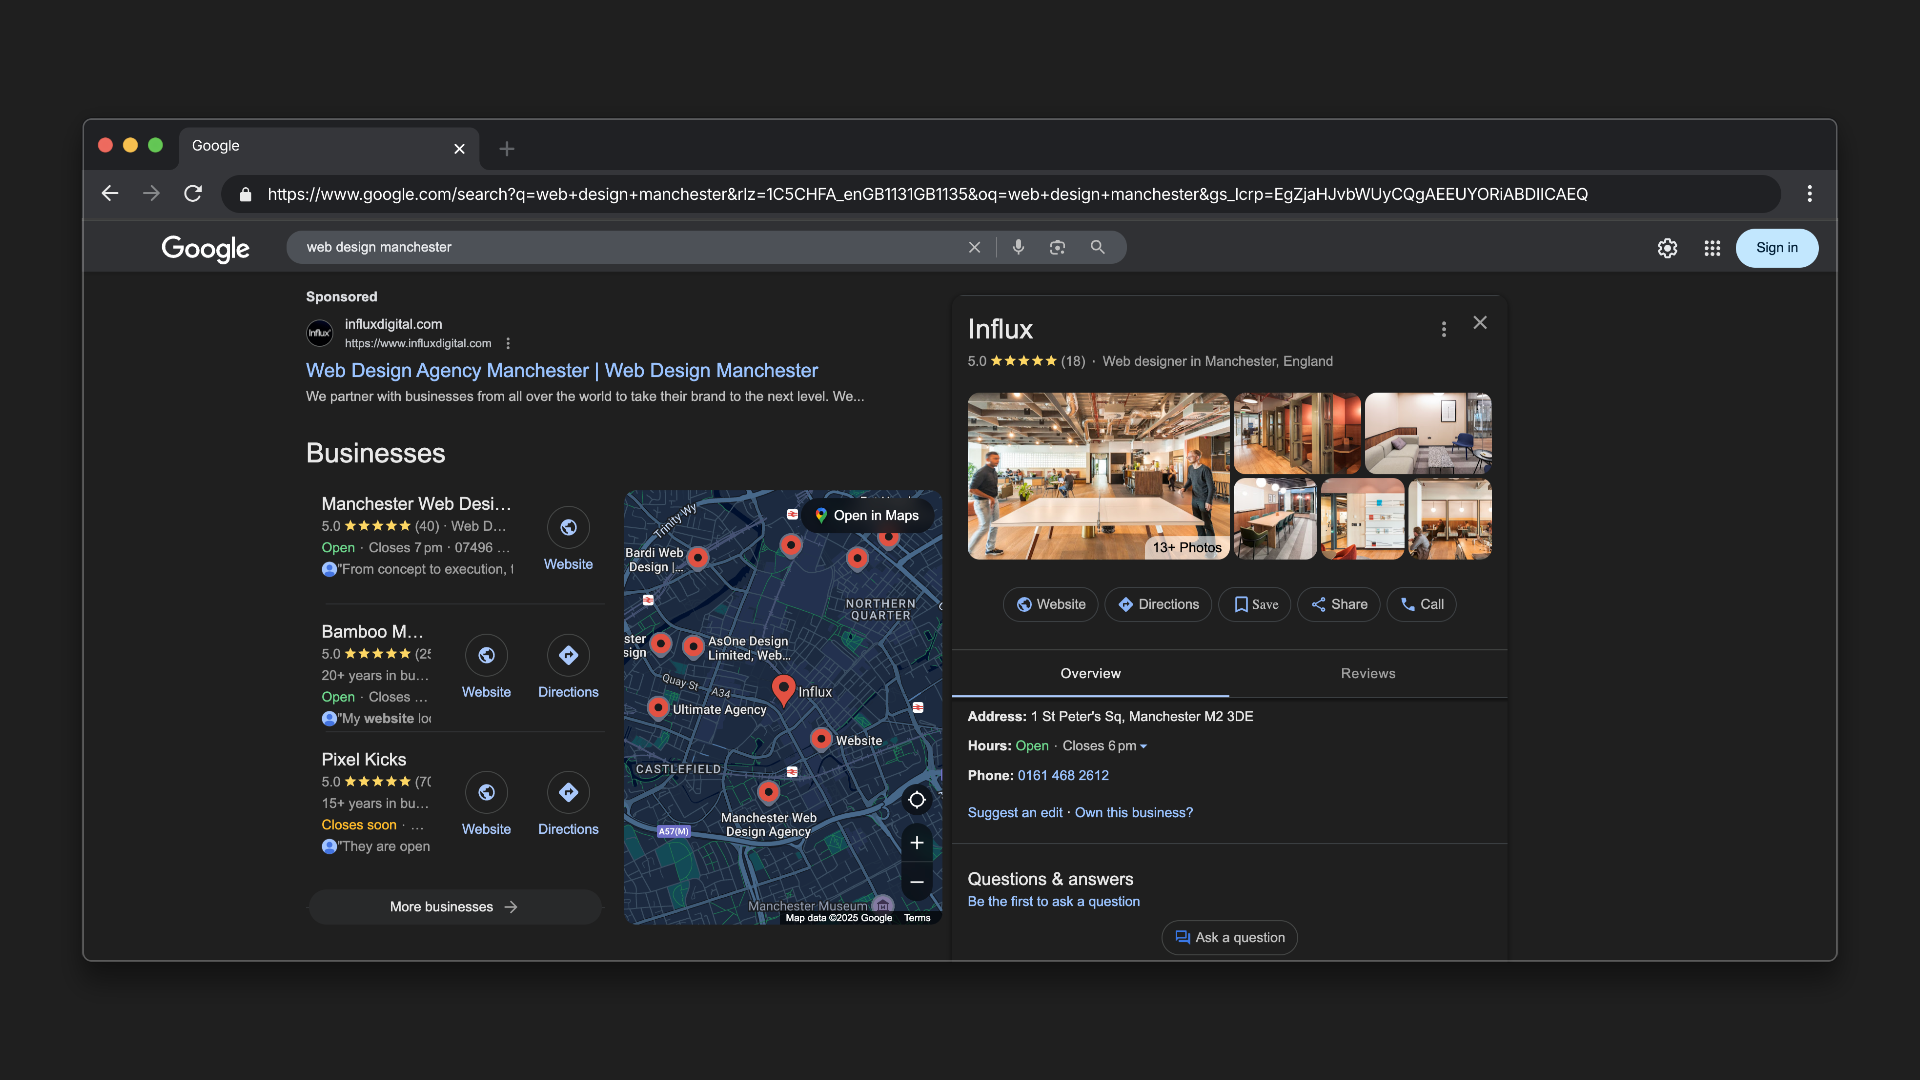Image resolution: width=1920 pixels, height=1080 pixels.
Task: Save Influx to a list
Action: (x=1255, y=604)
